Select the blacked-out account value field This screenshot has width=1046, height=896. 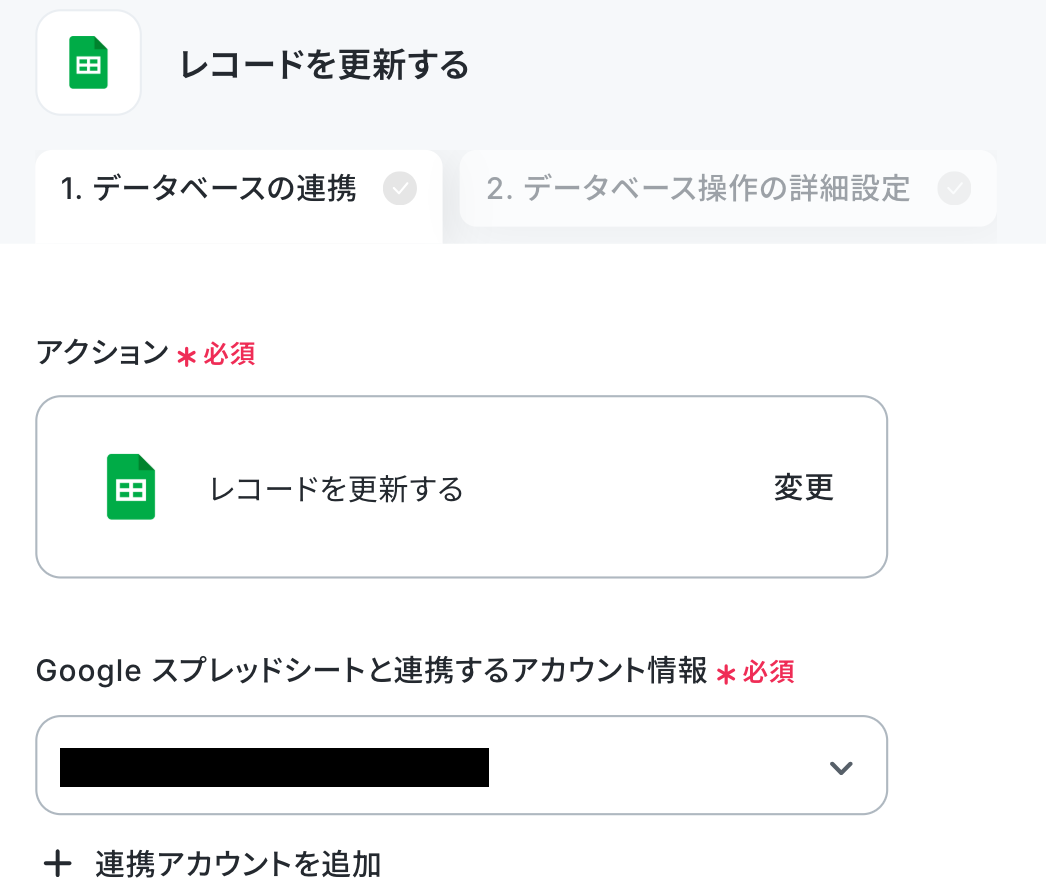274,767
